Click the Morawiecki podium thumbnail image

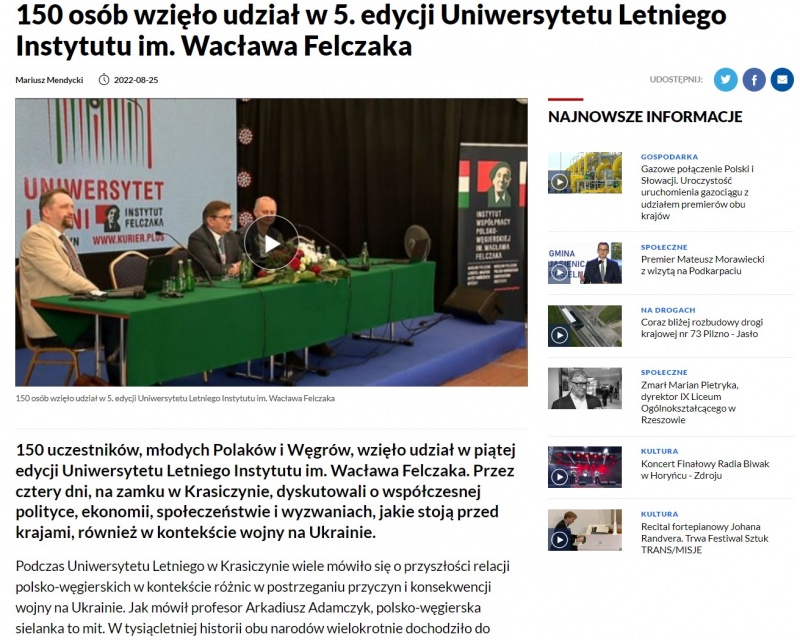[585, 263]
